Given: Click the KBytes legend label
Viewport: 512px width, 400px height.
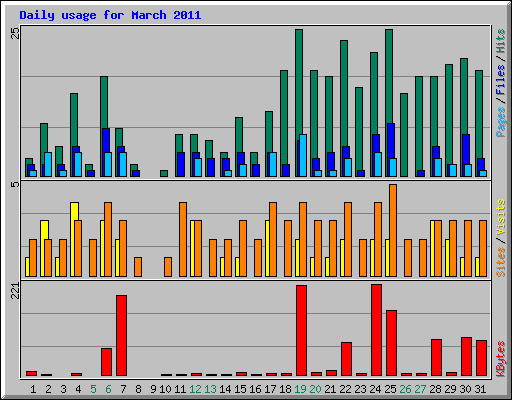Looking at the screenshot, I should coord(500,359).
